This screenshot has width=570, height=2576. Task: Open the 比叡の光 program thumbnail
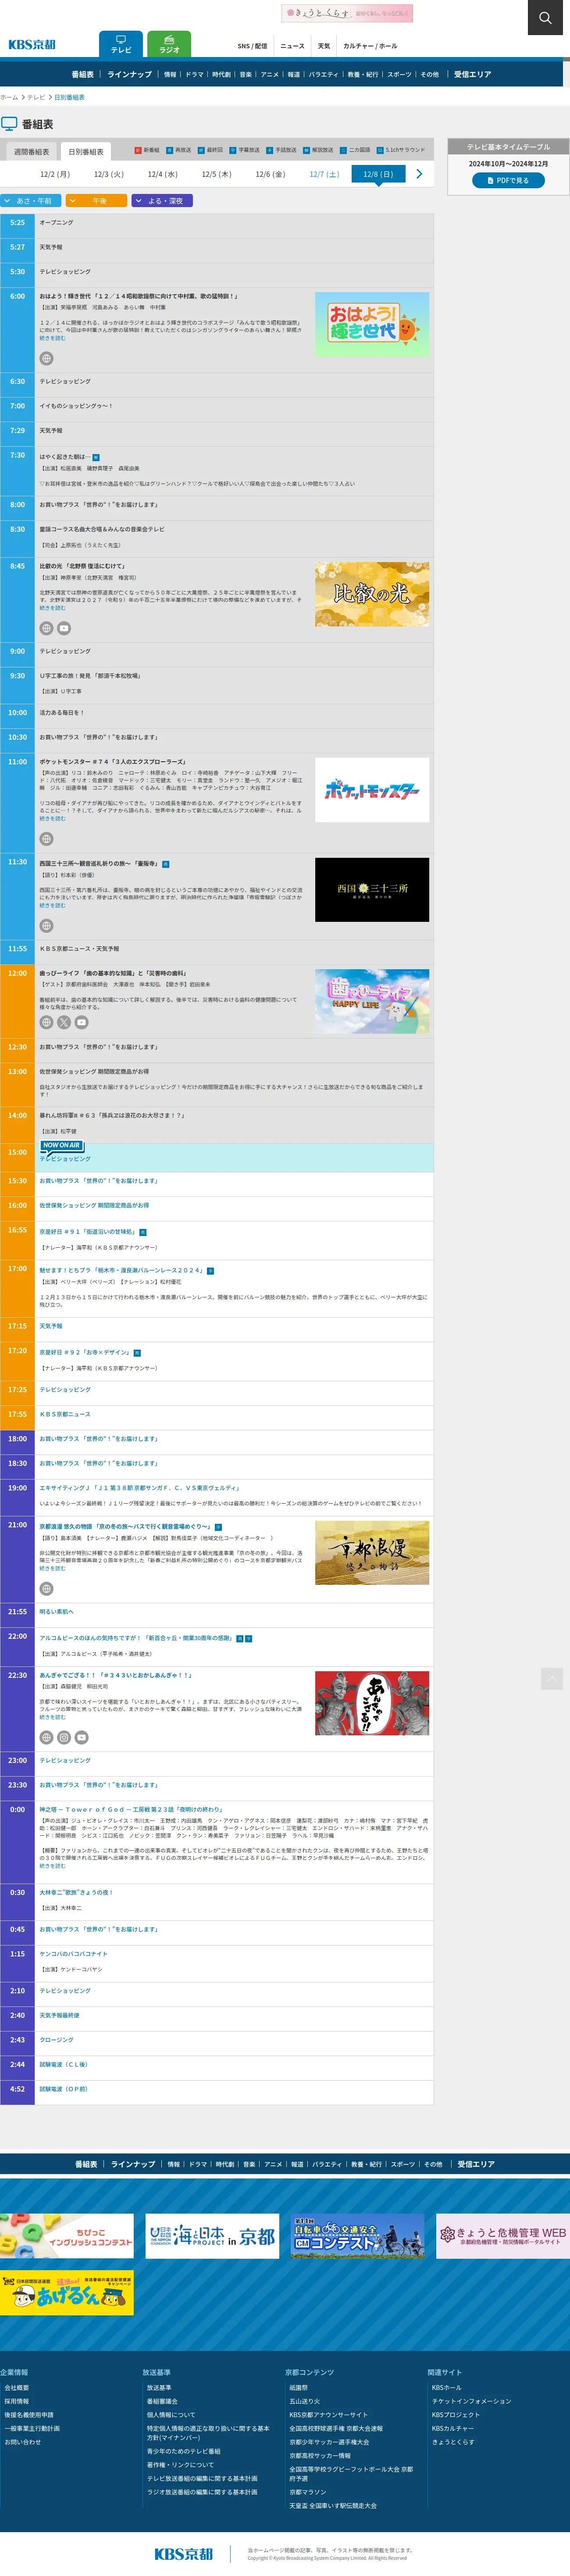[x=372, y=594]
